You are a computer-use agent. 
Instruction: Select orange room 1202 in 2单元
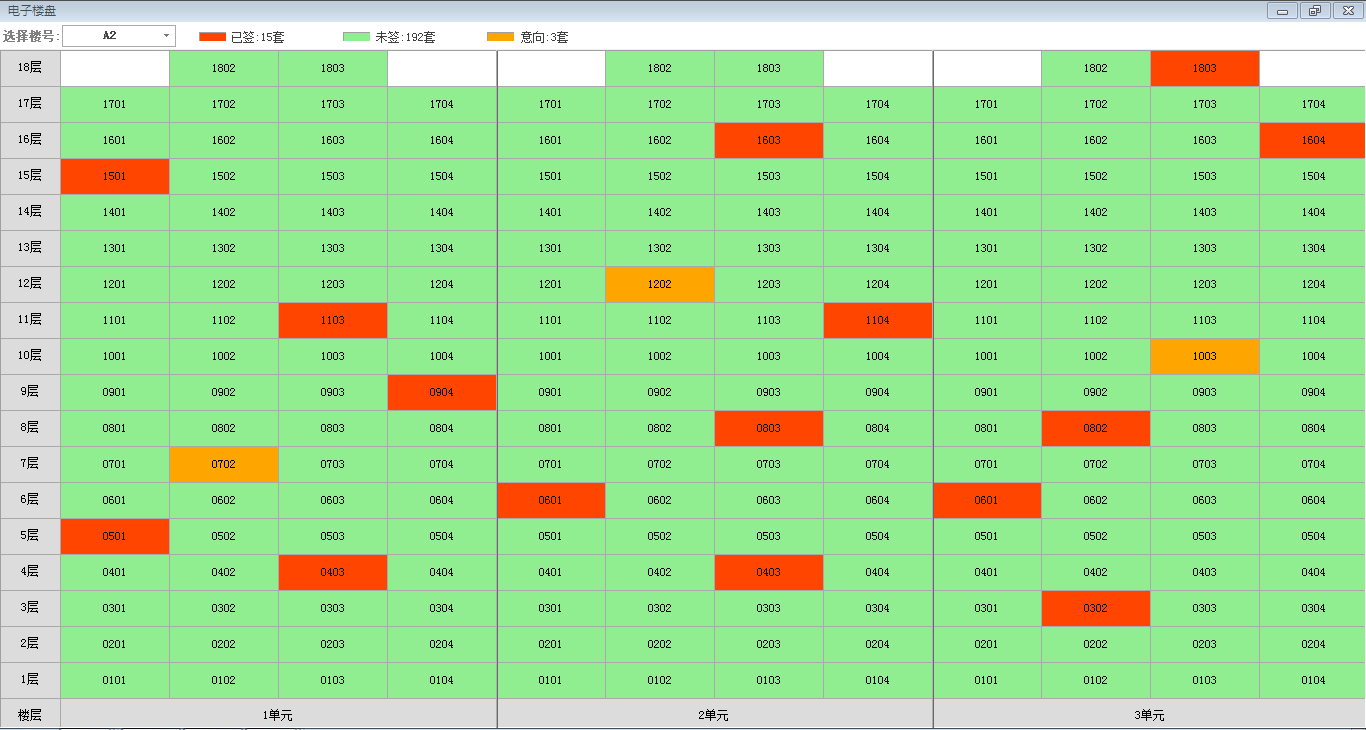pyautogui.click(x=659, y=284)
